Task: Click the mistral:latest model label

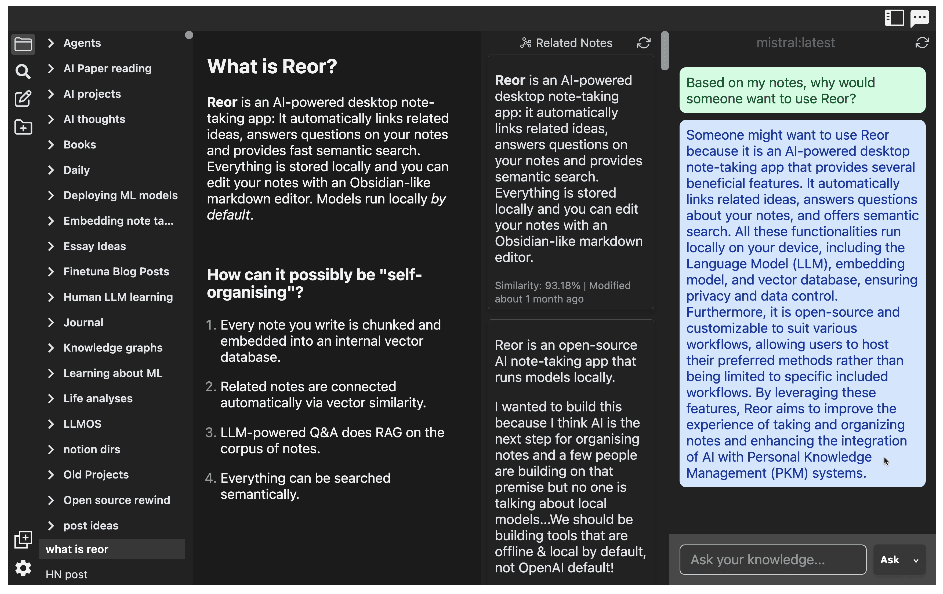Action: coord(795,43)
